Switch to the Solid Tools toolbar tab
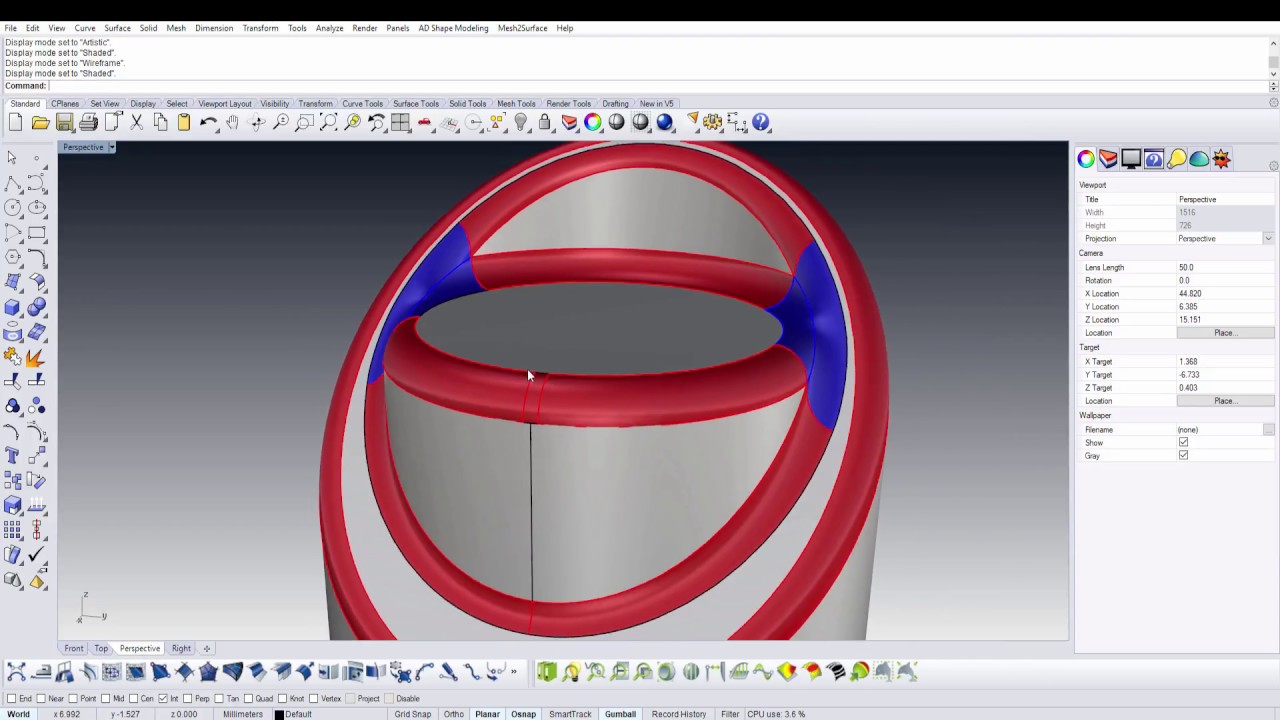The width and height of the screenshot is (1280, 720). click(x=467, y=103)
